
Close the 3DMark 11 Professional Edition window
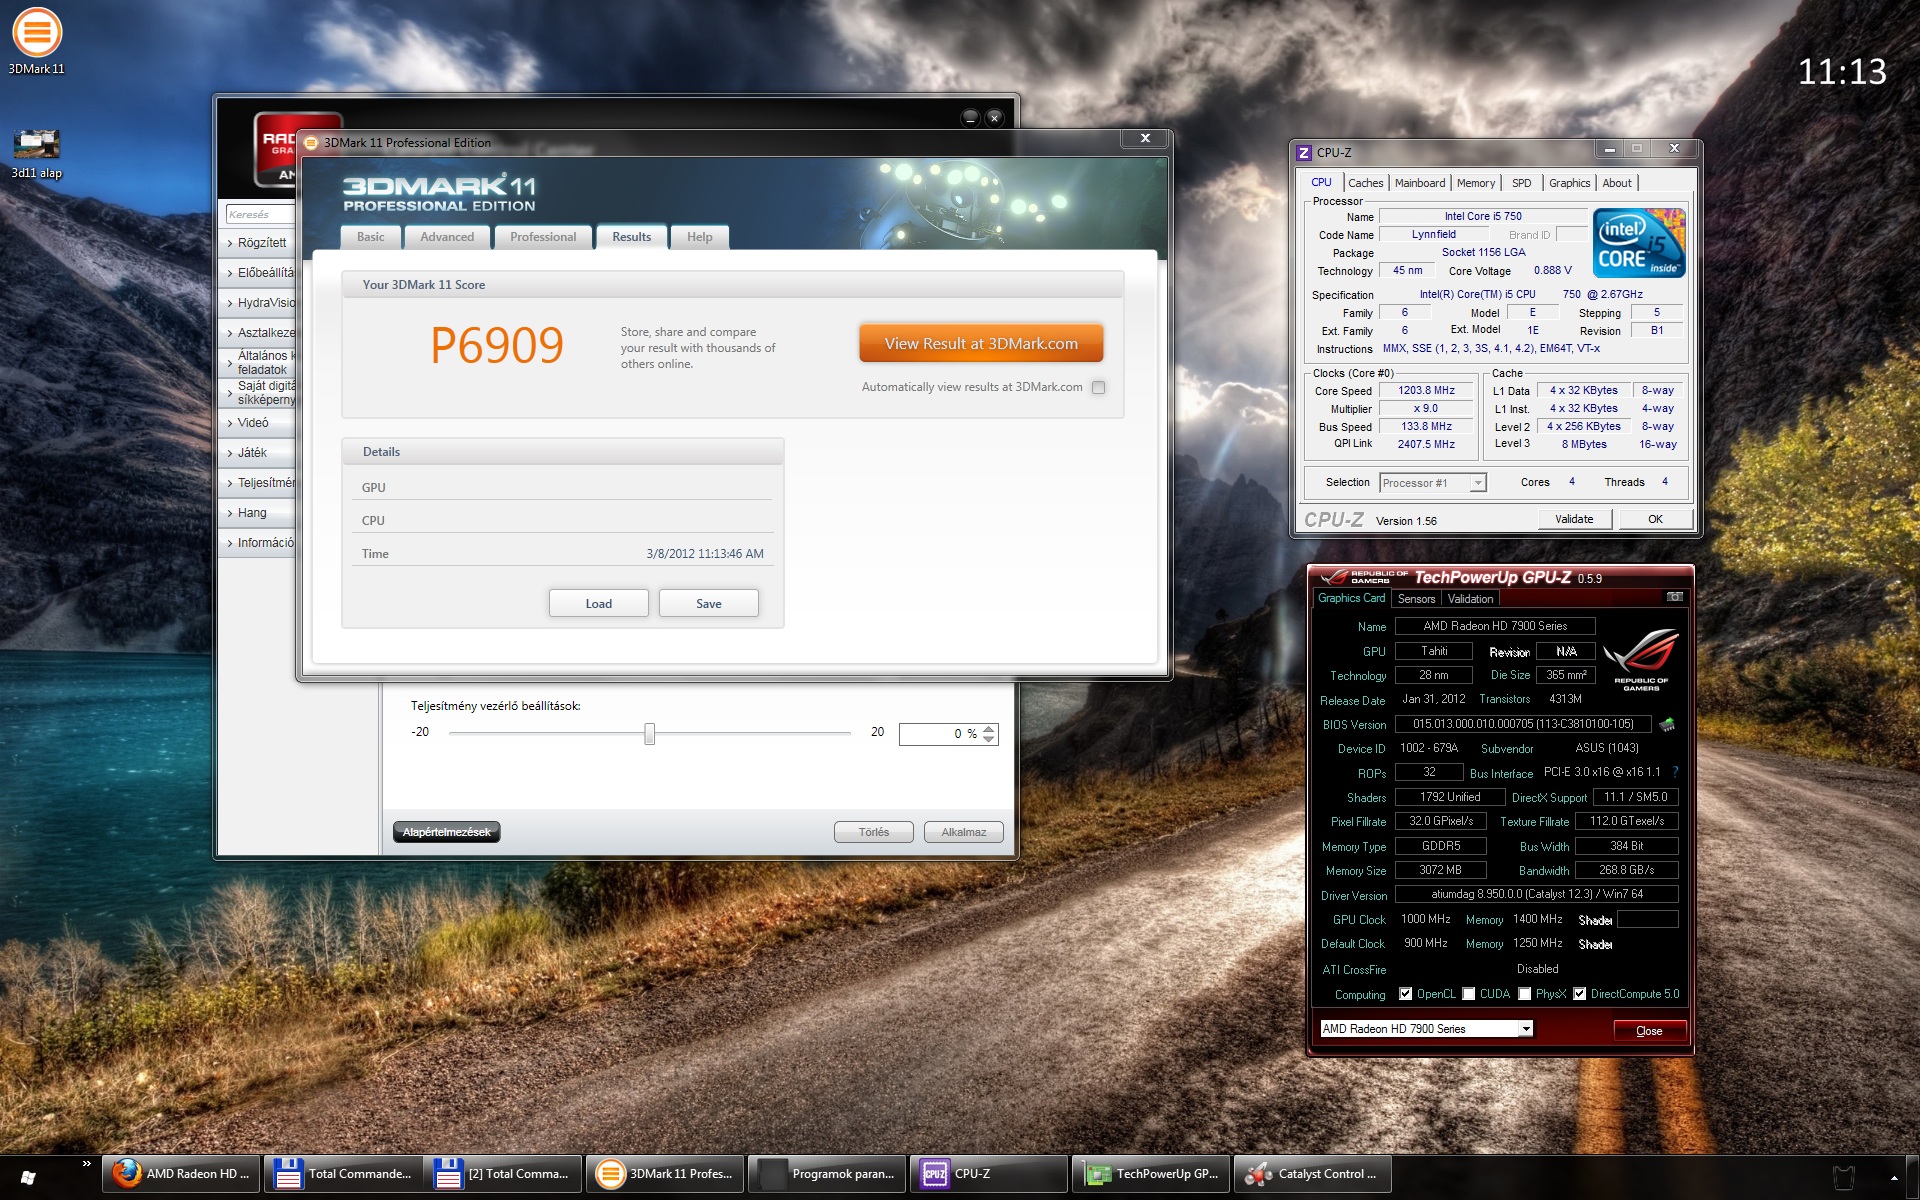click(x=1145, y=138)
